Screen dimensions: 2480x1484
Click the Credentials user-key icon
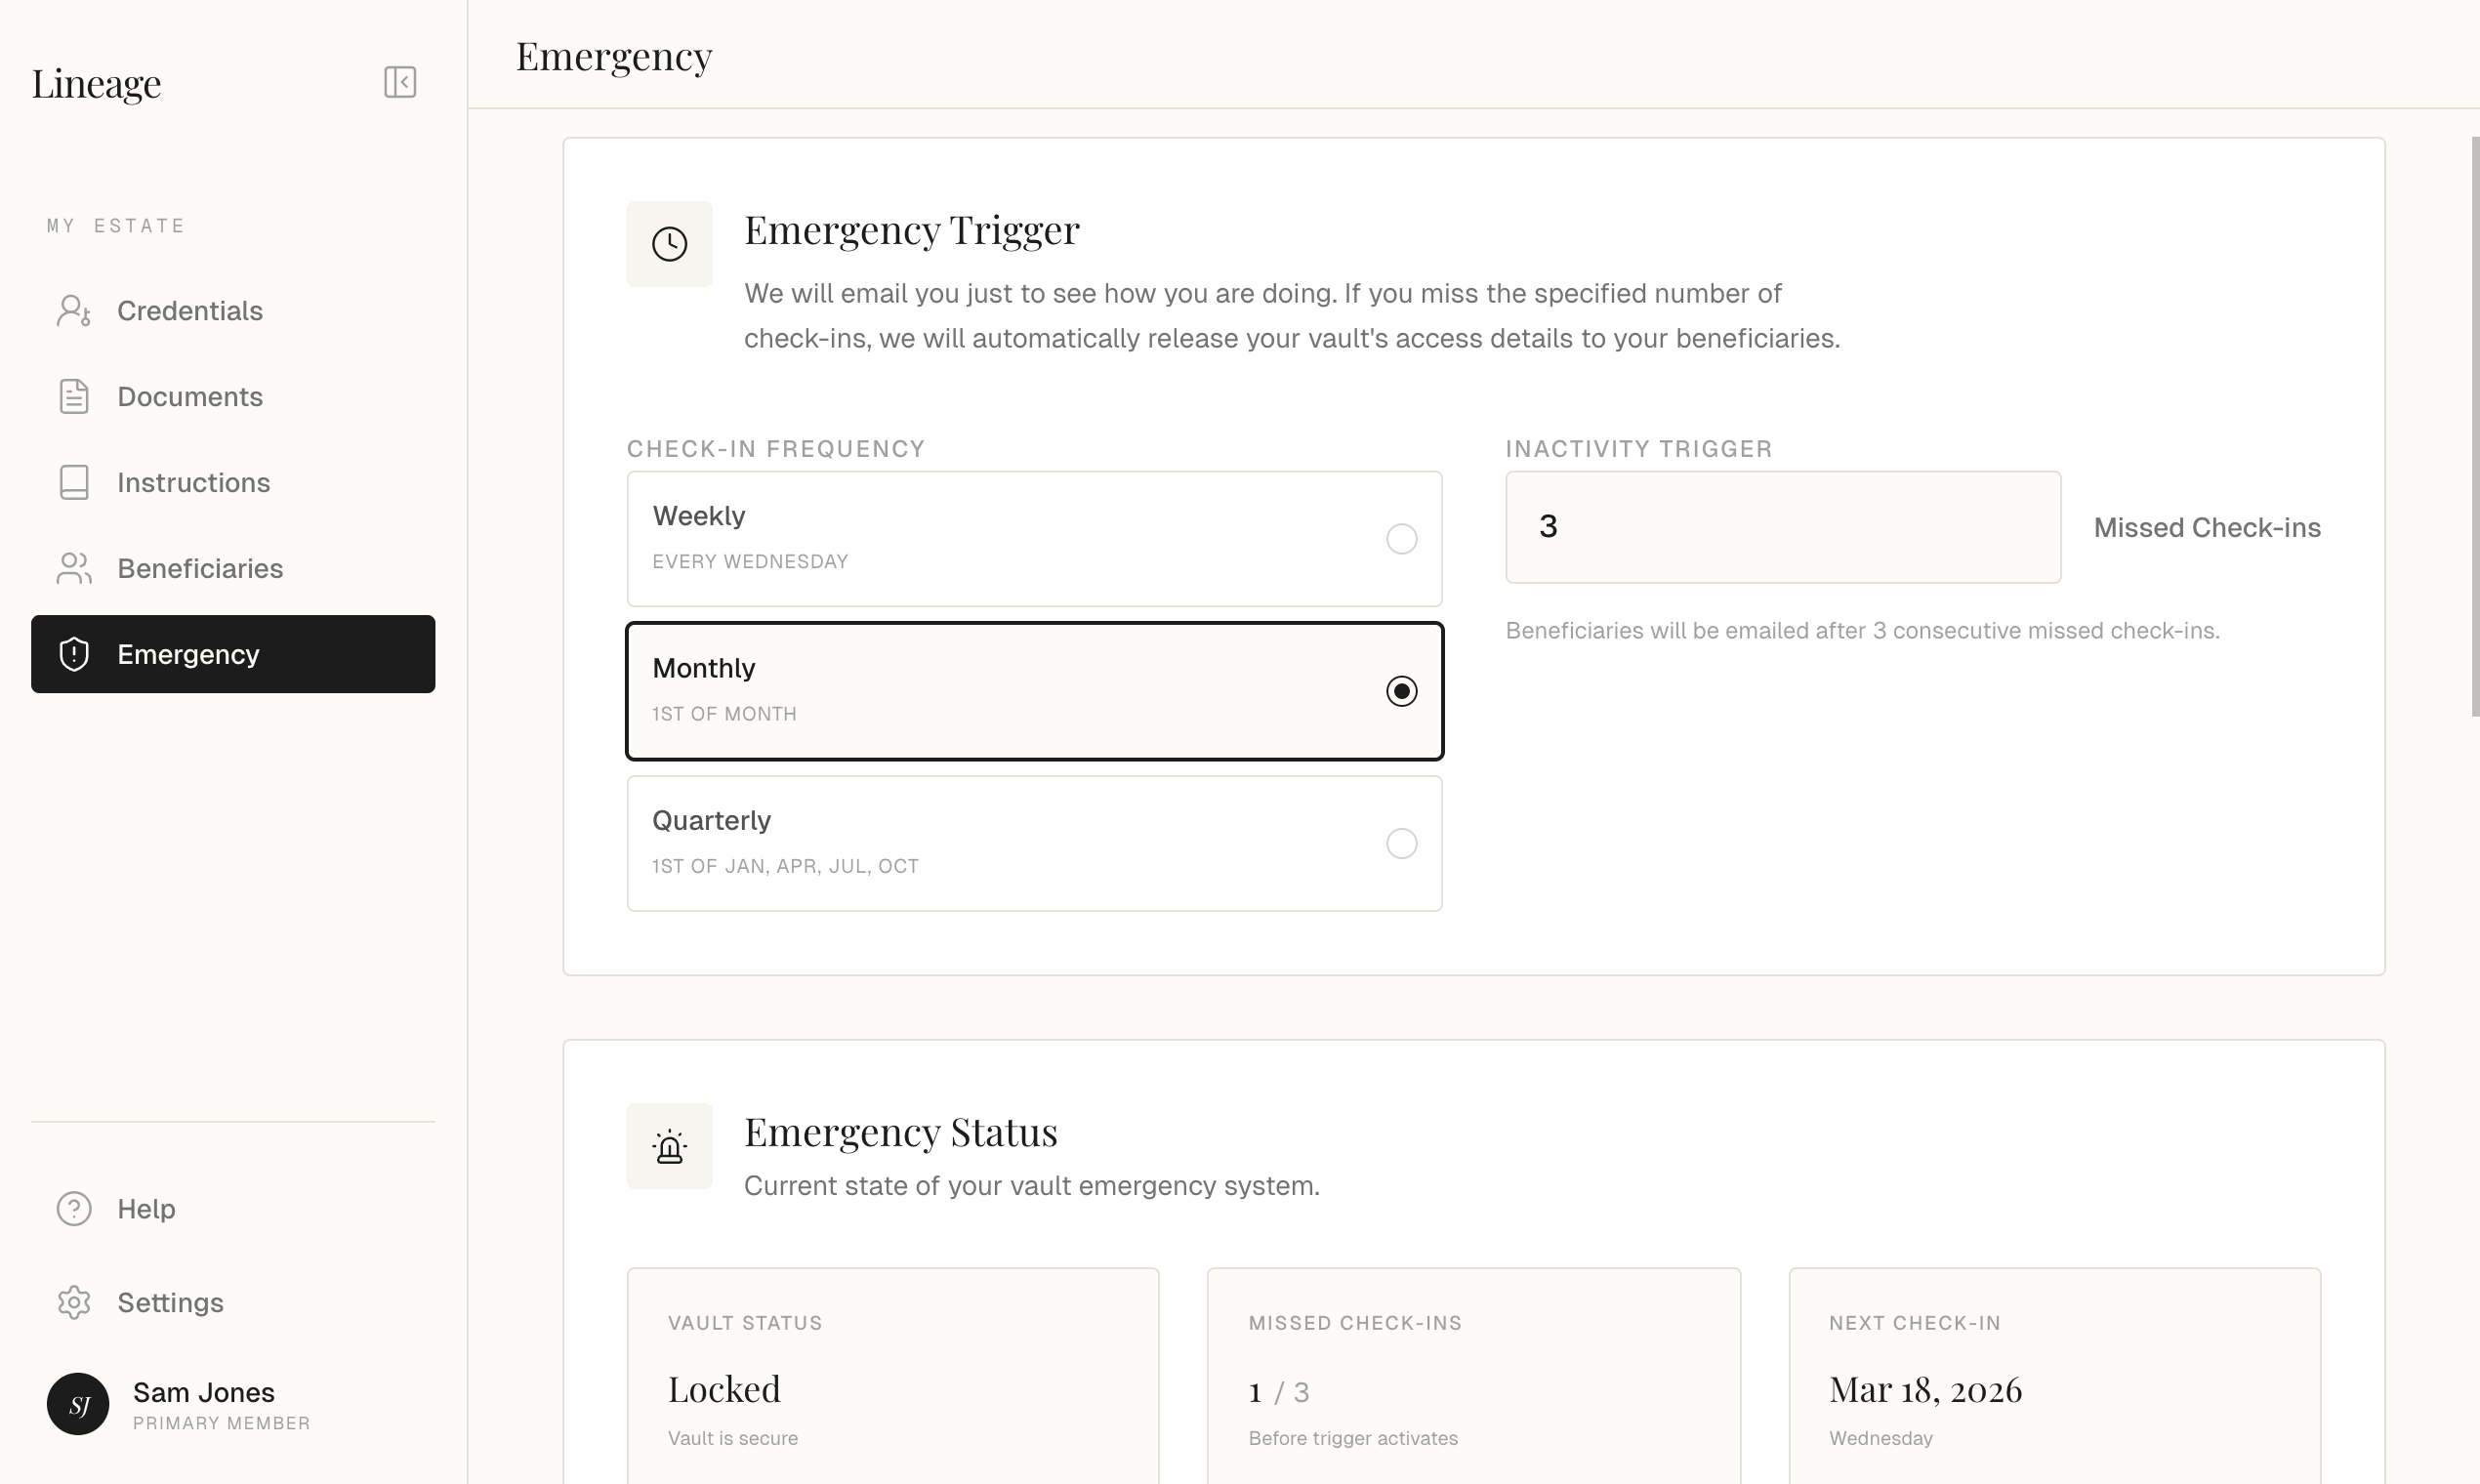pos(74,311)
